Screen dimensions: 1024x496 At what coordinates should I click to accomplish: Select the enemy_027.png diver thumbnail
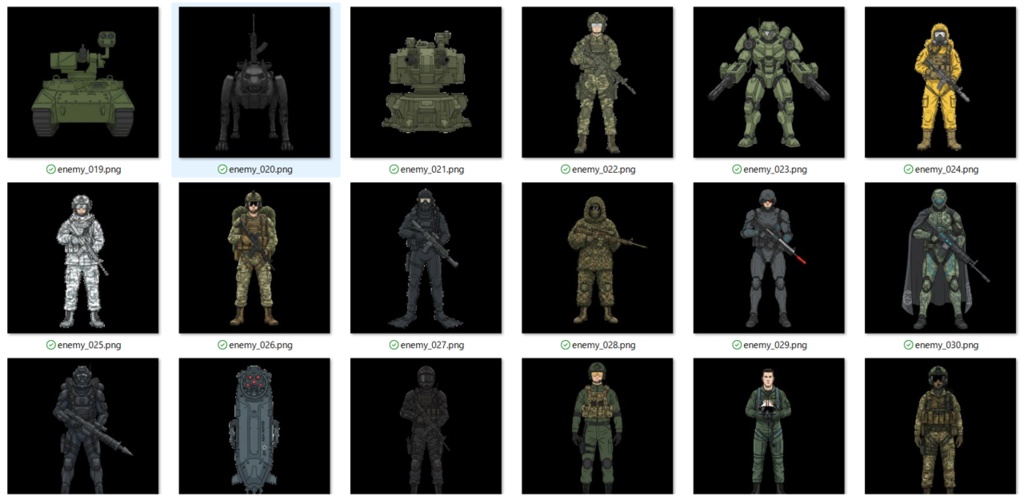point(426,258)
